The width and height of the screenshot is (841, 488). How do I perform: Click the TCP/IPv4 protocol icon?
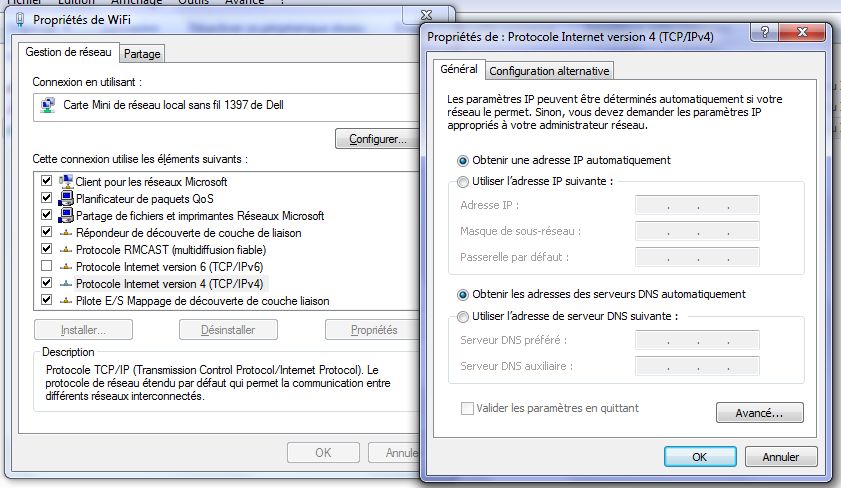[x=65, y=284]
